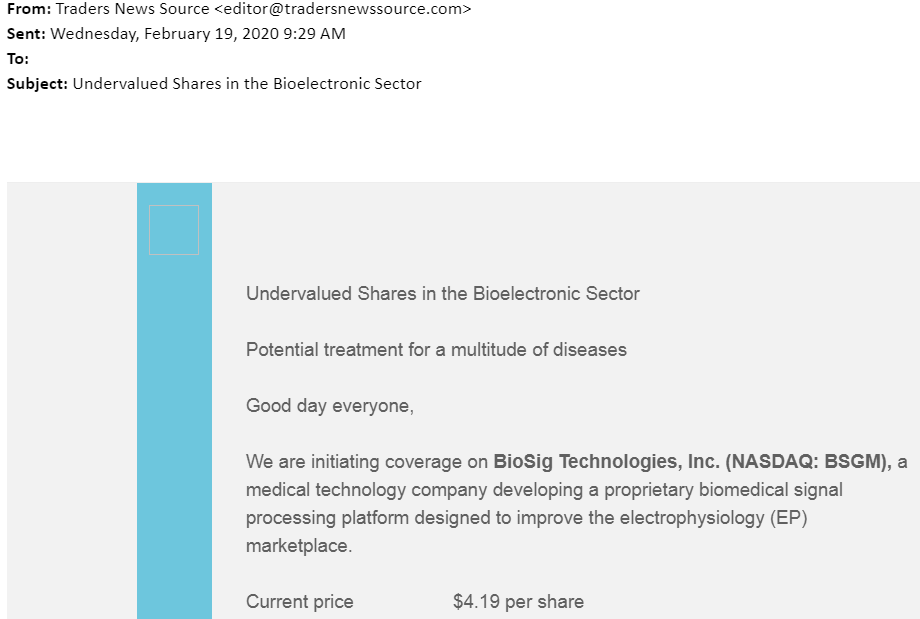
Task: Click the greeting Good day everyone
Action: 330,405
